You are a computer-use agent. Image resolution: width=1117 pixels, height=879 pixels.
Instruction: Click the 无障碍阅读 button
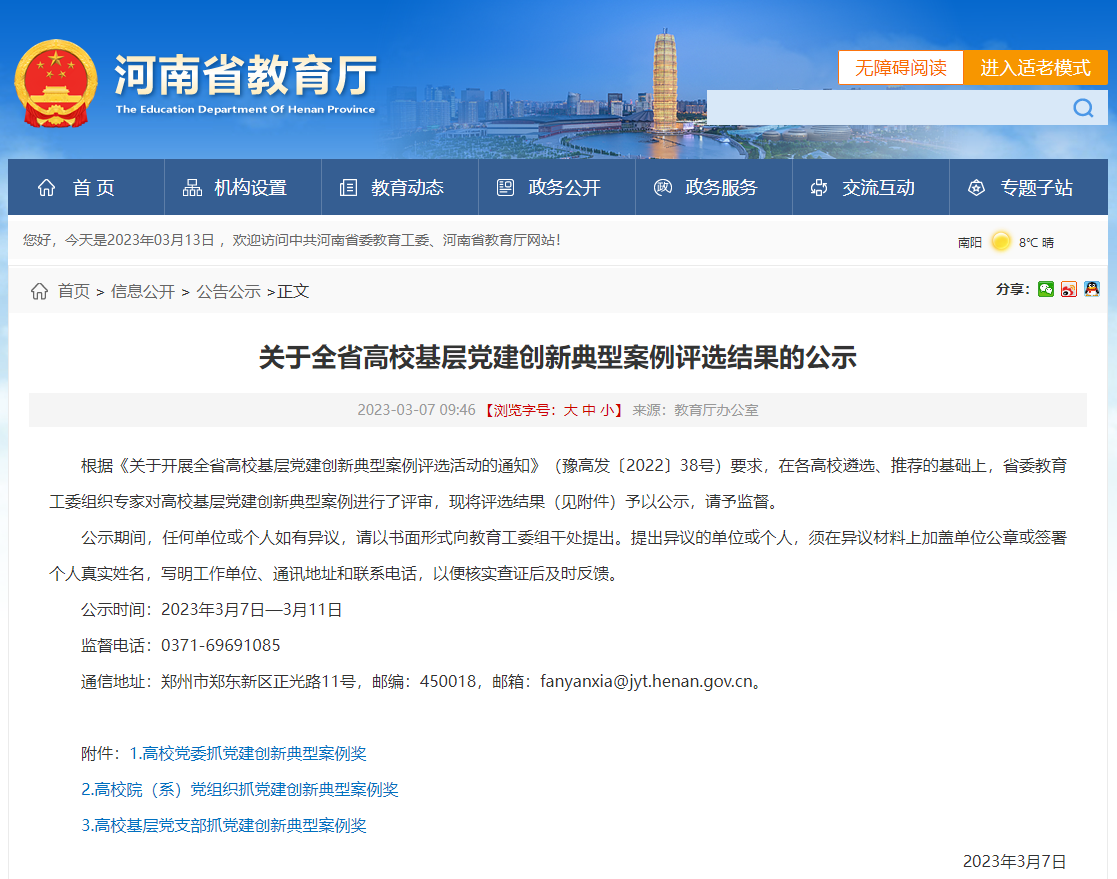click(x=900, y=68)
